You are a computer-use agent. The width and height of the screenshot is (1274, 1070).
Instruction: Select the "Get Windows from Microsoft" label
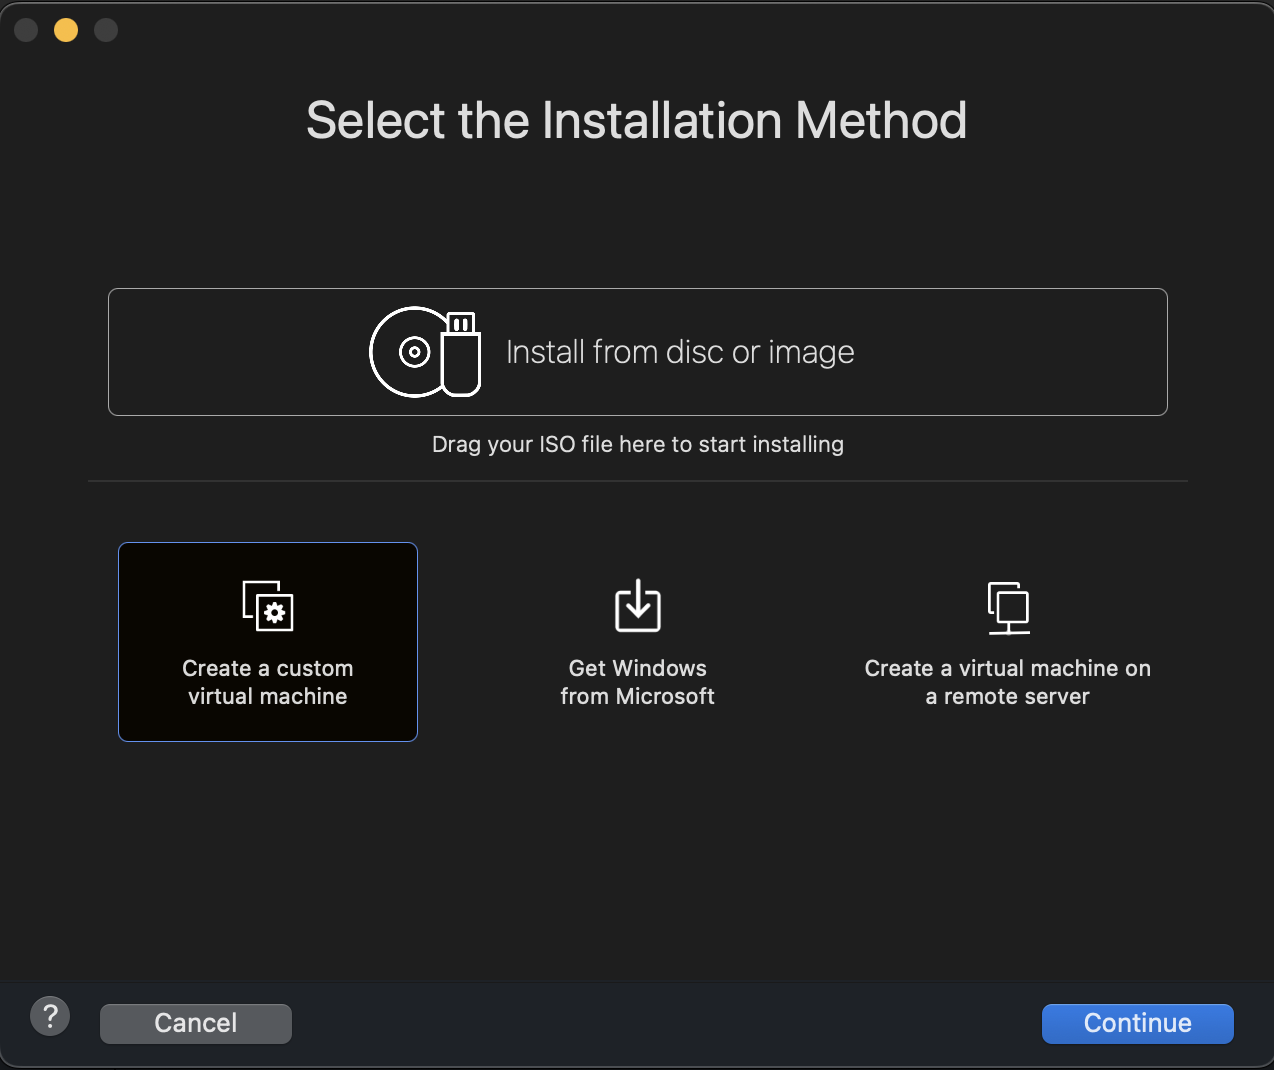click(x=637, y=682)
